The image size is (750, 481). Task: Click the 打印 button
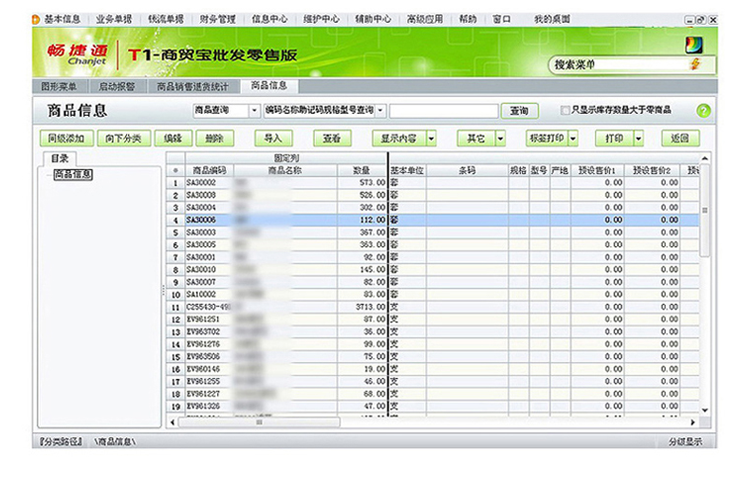tap(615, 139)
